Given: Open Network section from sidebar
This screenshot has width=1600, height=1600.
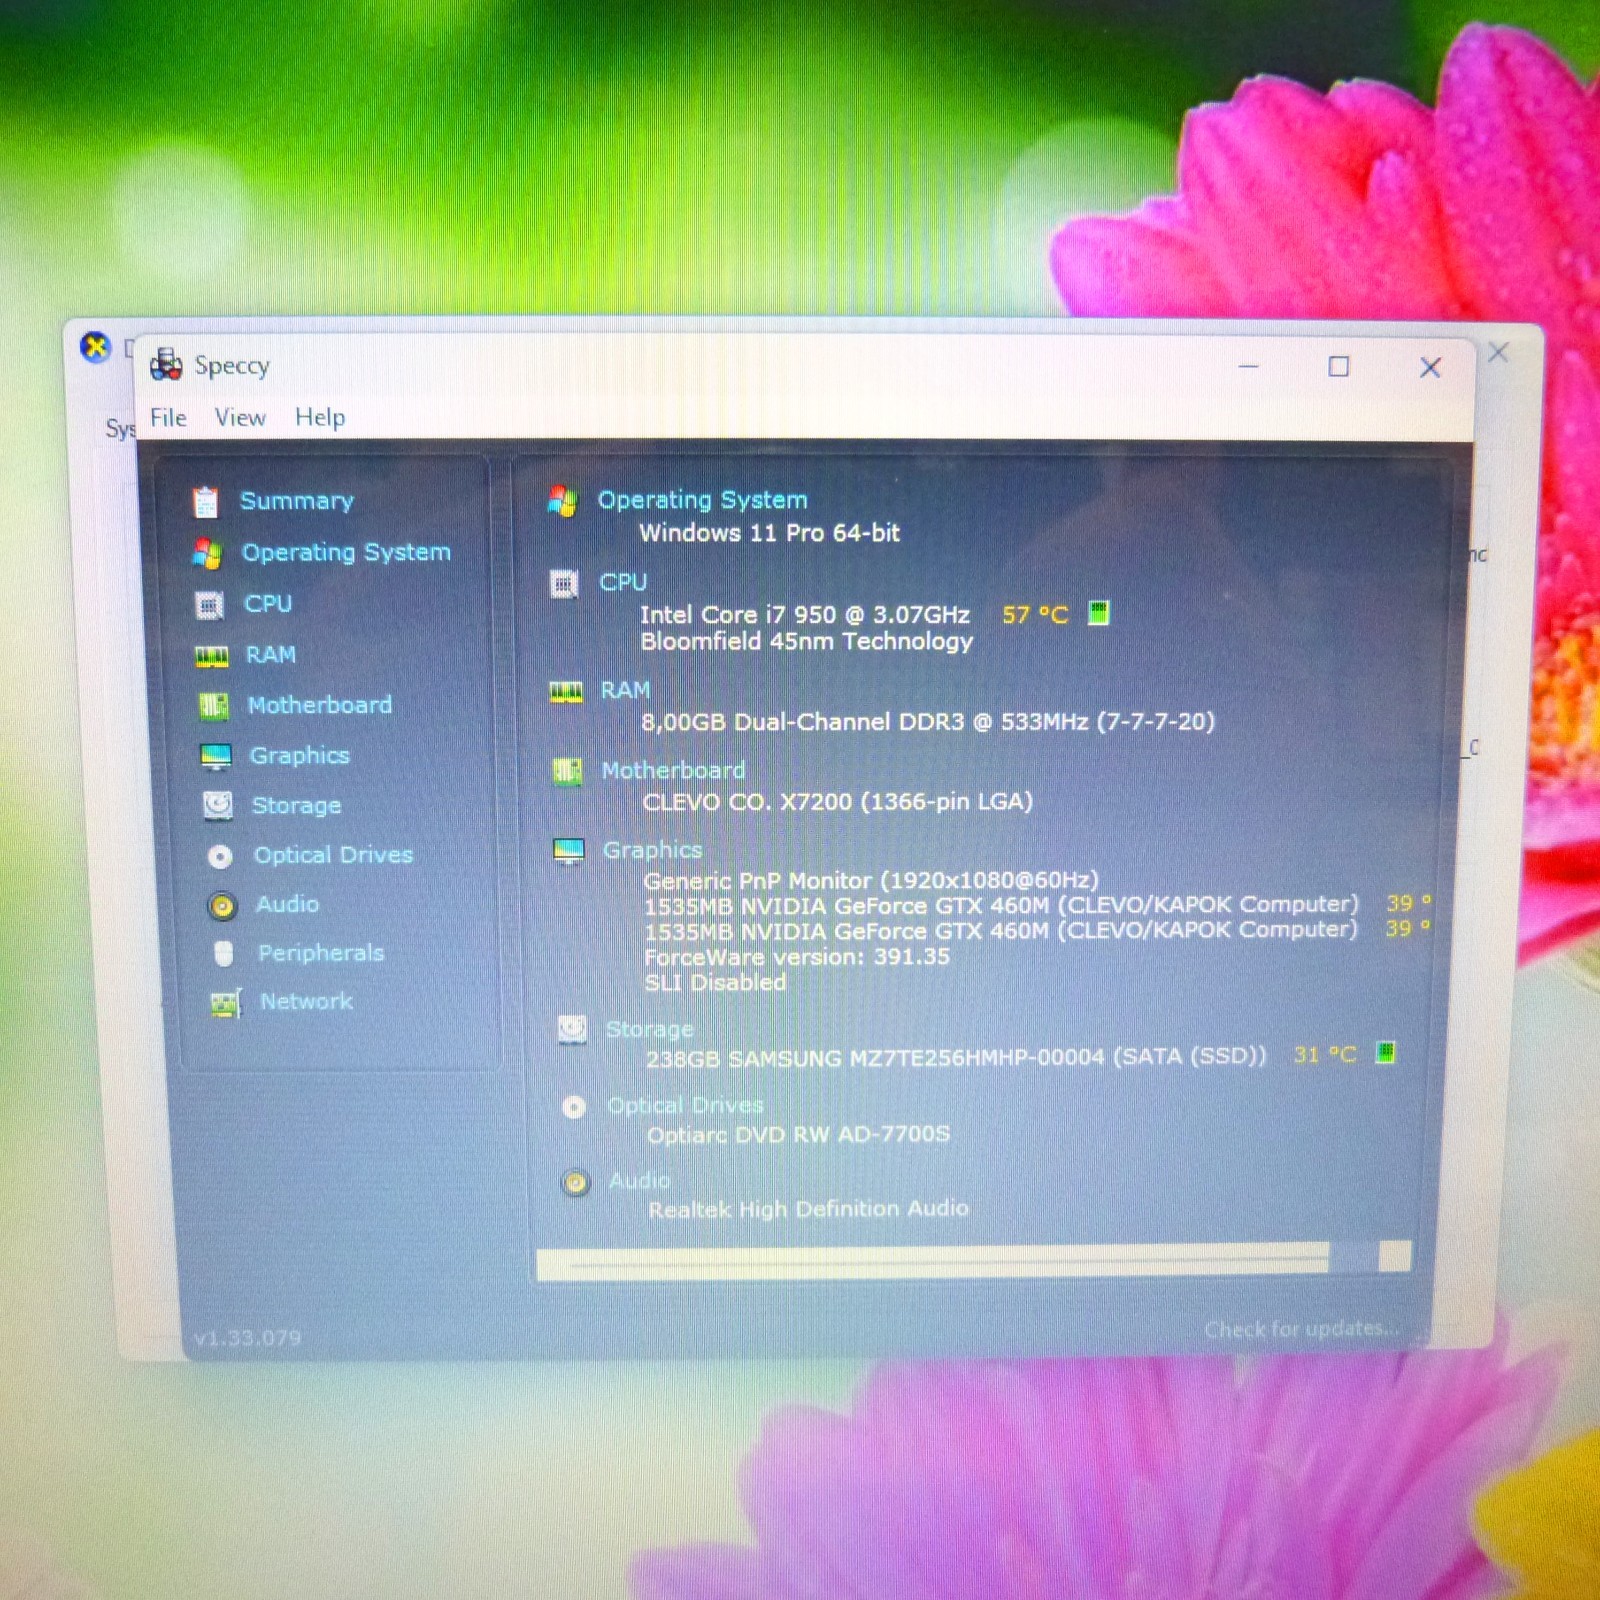Looking at the screenshot, I should (x=307, y=1001).
